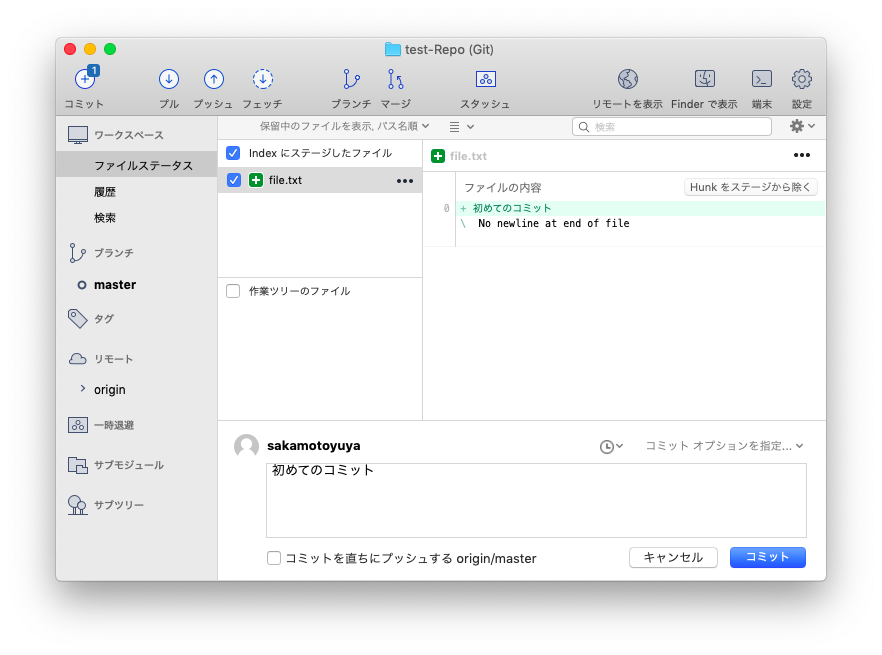
Task: Start a マージ (Merge) via toolbar icon
Action: pyautogui.click(x=394, y=80)
